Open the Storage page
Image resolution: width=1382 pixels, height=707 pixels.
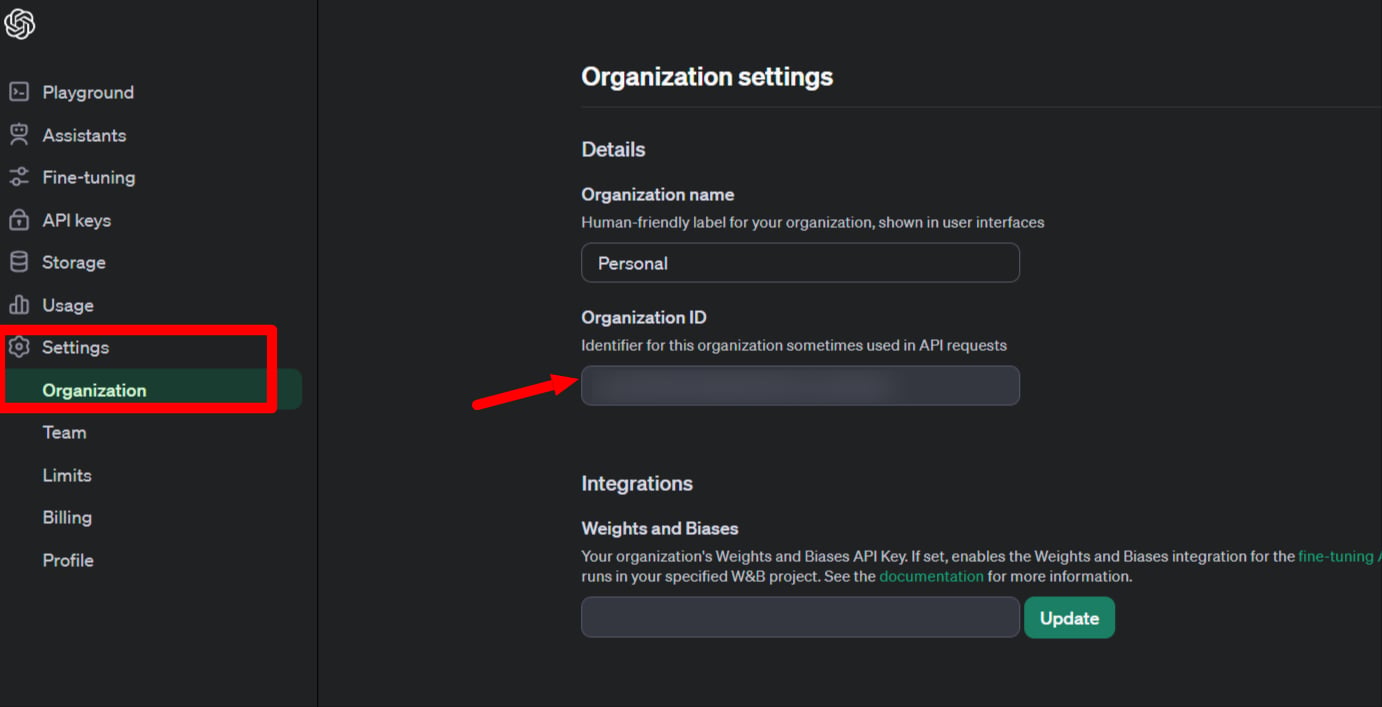(74, 262)
